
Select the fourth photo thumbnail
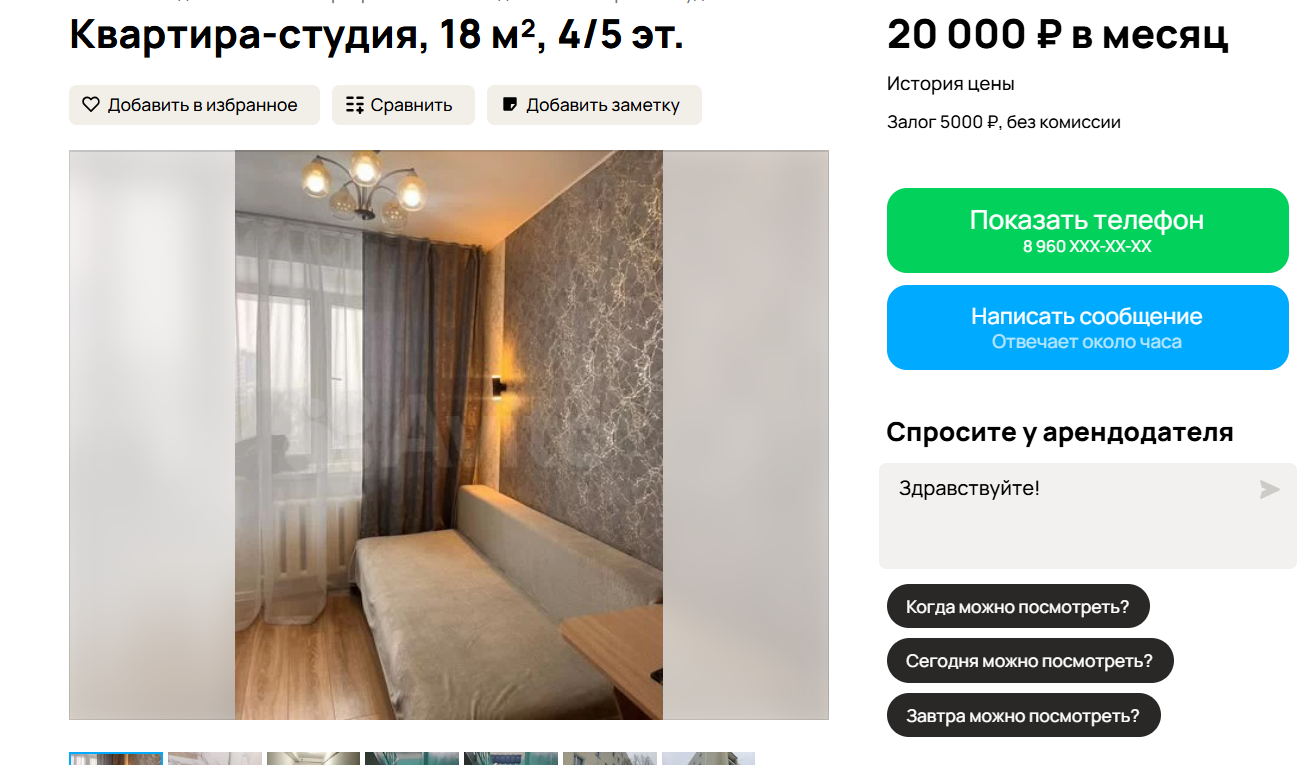click(412, 759)
